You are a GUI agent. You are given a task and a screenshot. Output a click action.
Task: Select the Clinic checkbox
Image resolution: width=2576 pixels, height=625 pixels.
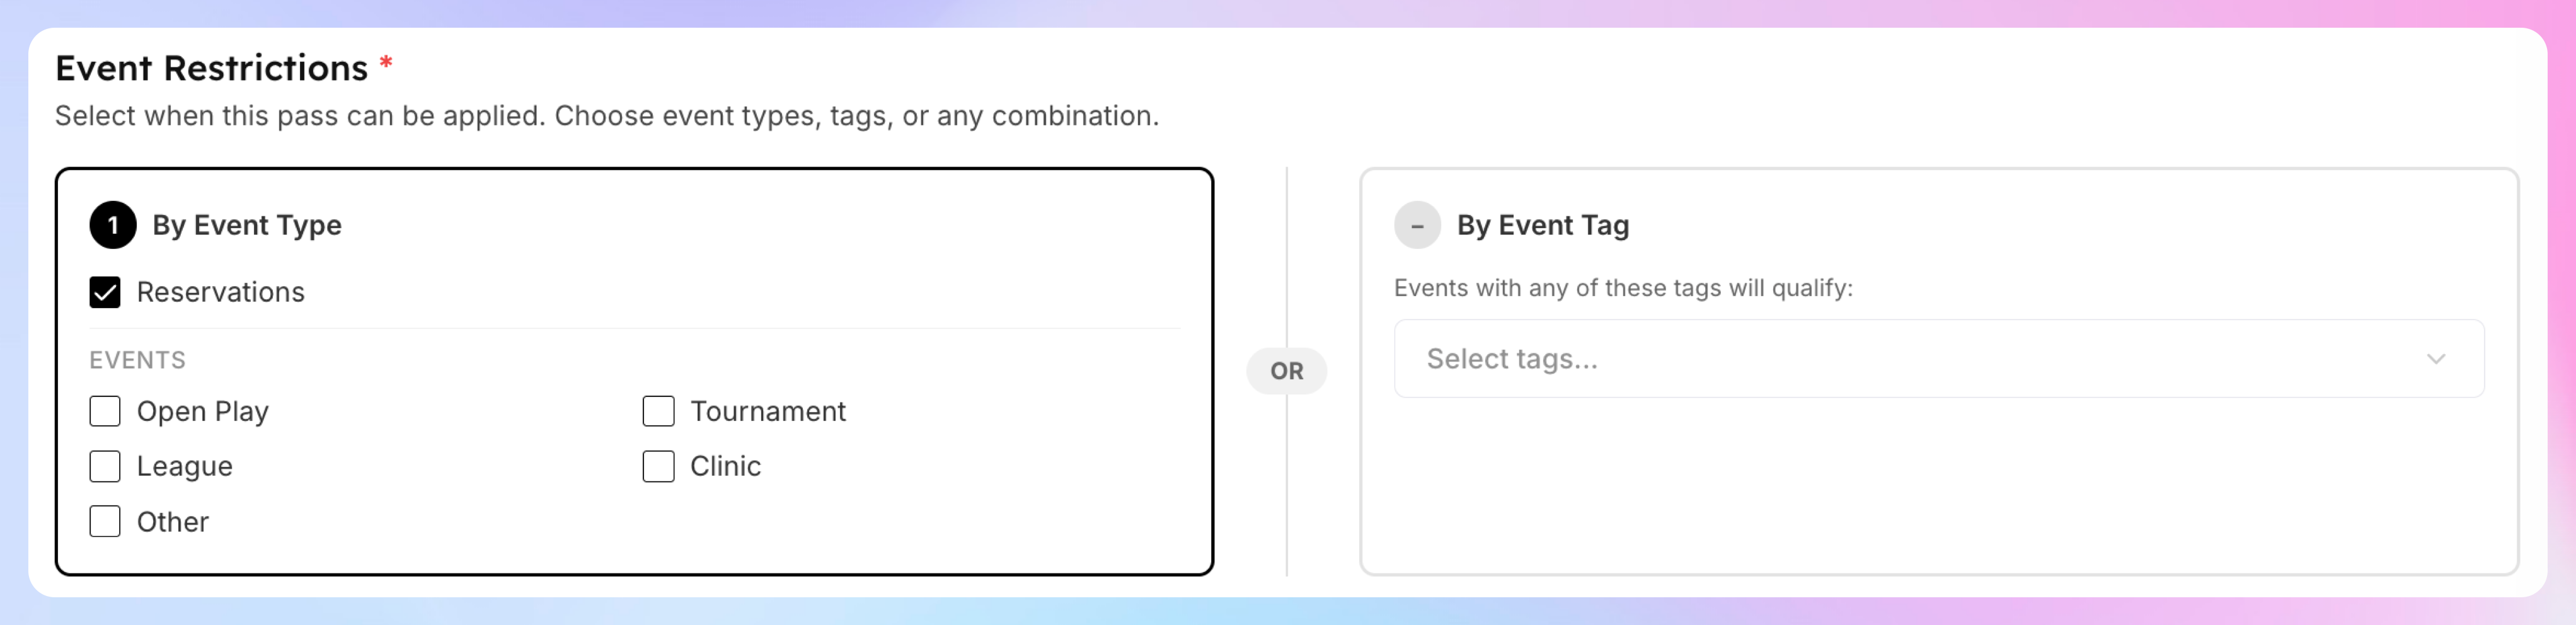point(658,466)
